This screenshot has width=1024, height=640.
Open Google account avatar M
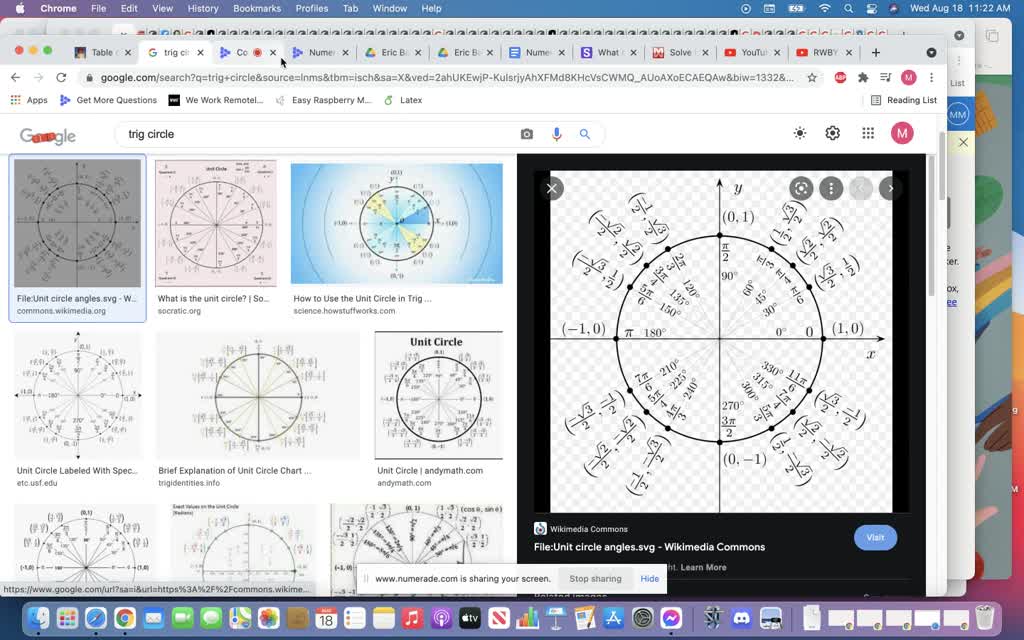tap(902, 133)
